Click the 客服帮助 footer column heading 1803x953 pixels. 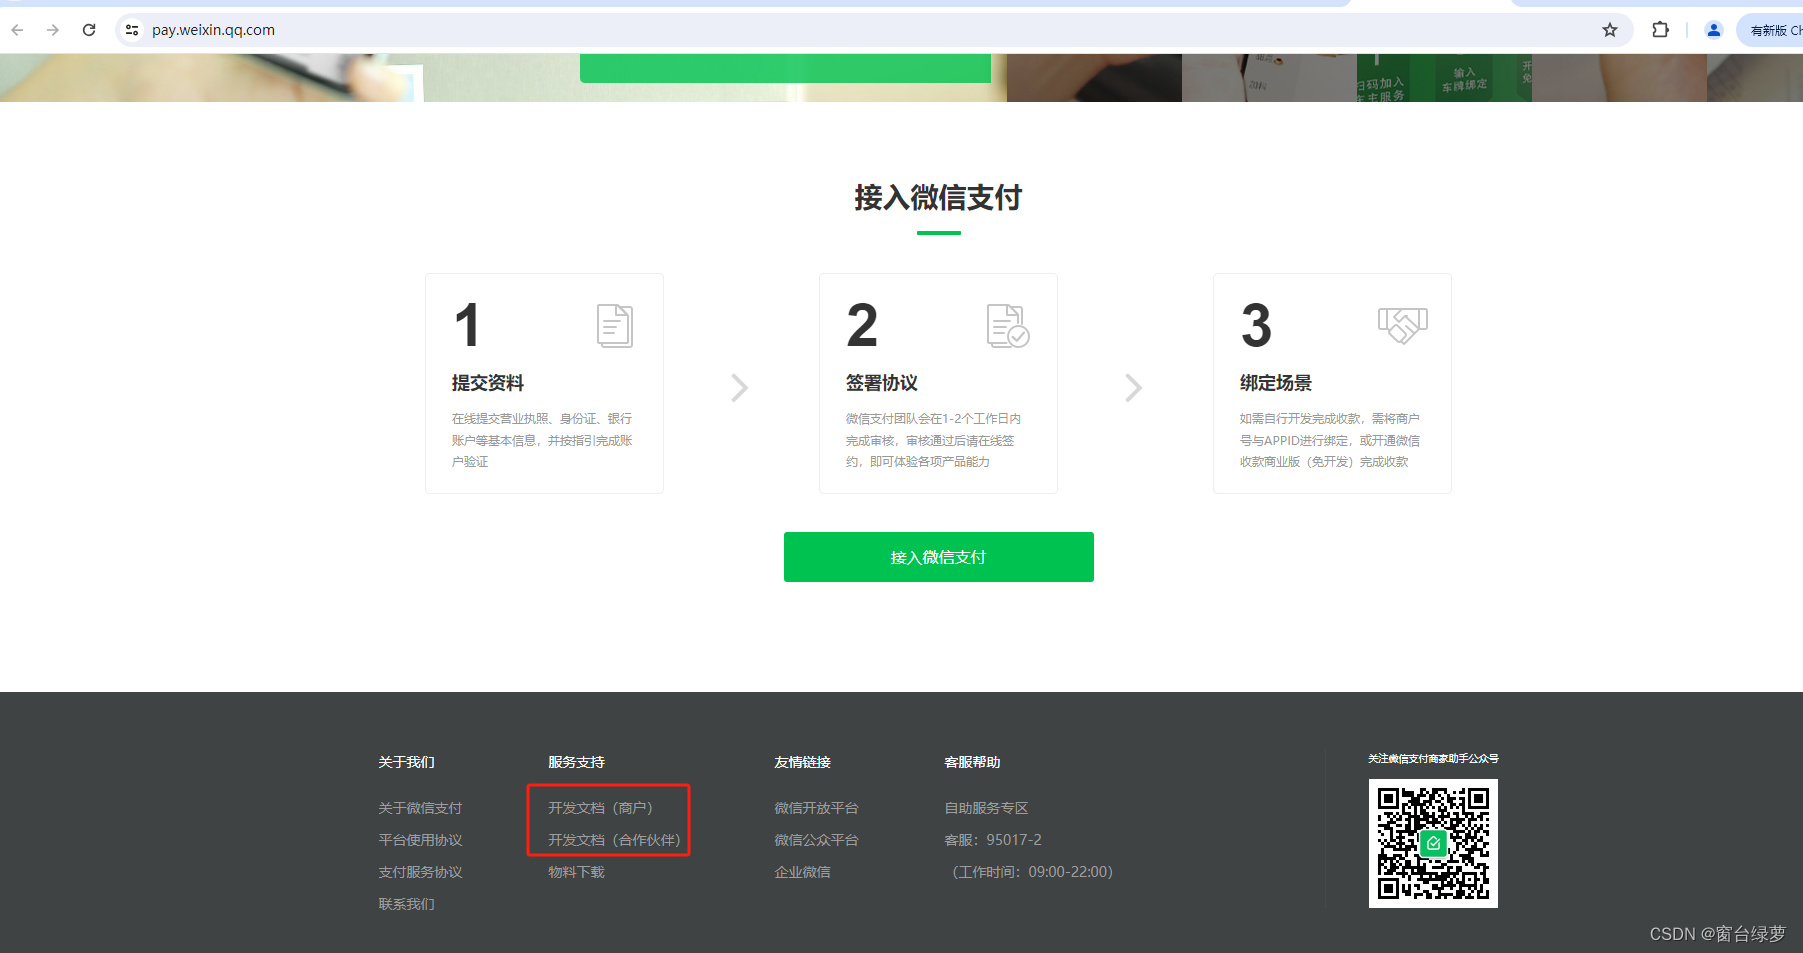coord(972,762)
